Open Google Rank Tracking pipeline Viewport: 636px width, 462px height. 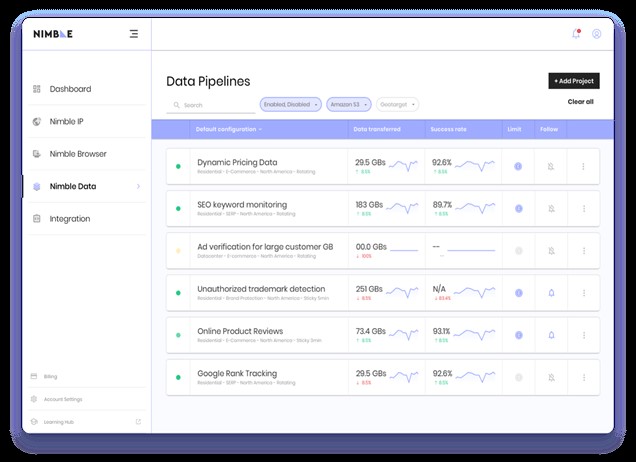click(x=237, y=373)
